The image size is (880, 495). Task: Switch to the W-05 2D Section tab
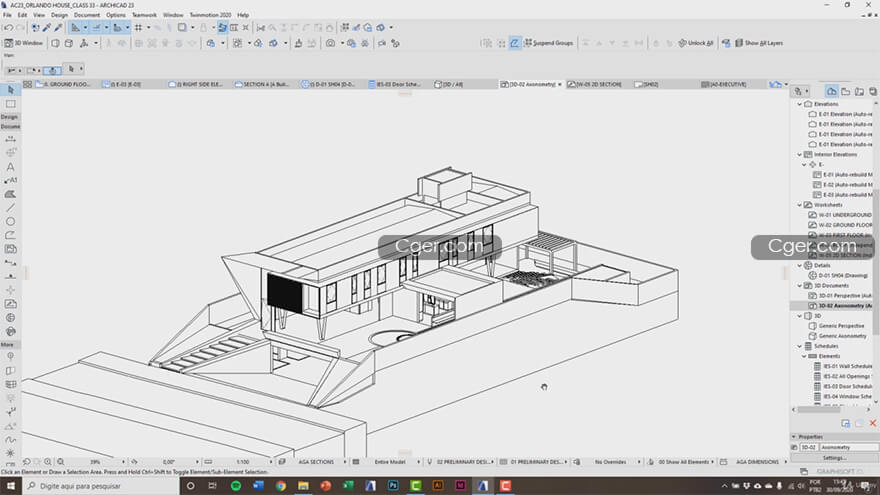pos(594,84)
